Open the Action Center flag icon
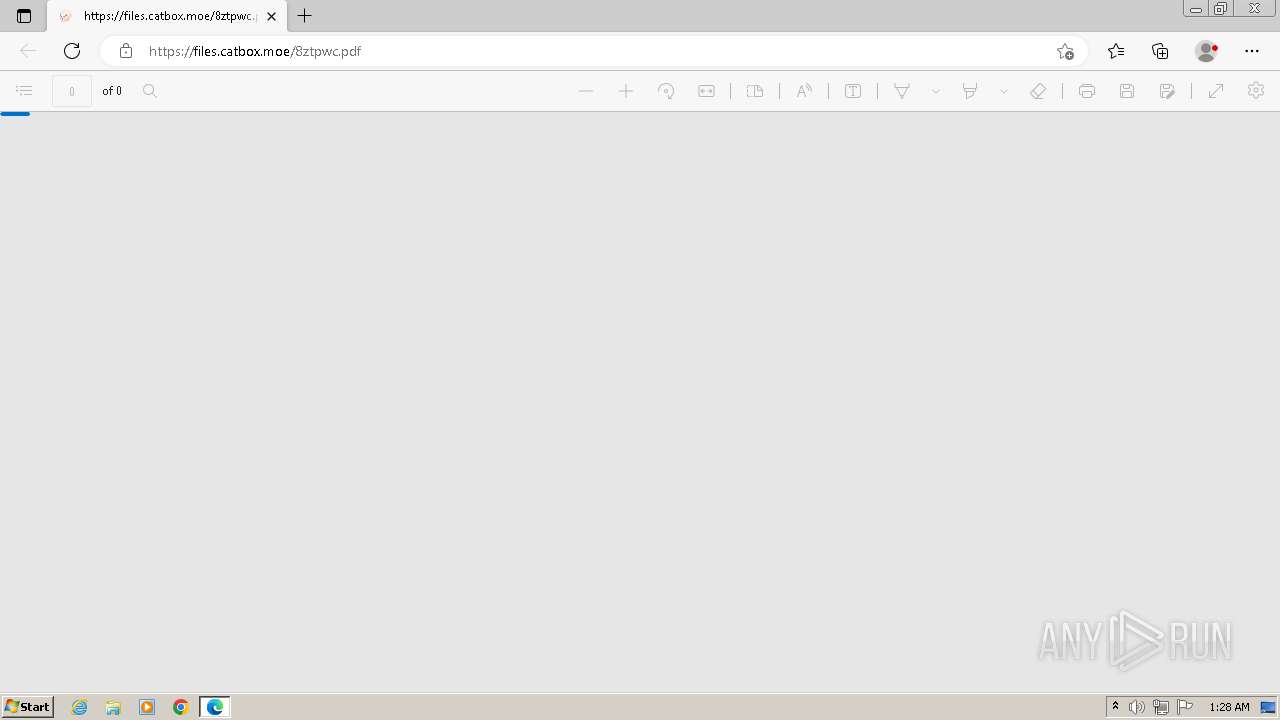Viewport: 1280px width, 720px height. click(x=1185, y=707)
